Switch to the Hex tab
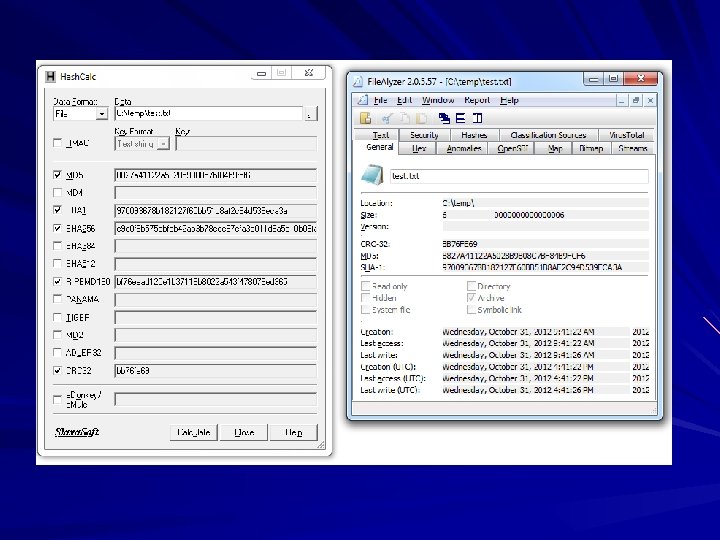The width and height of the screenshot is (720, 540). [419, 148]
